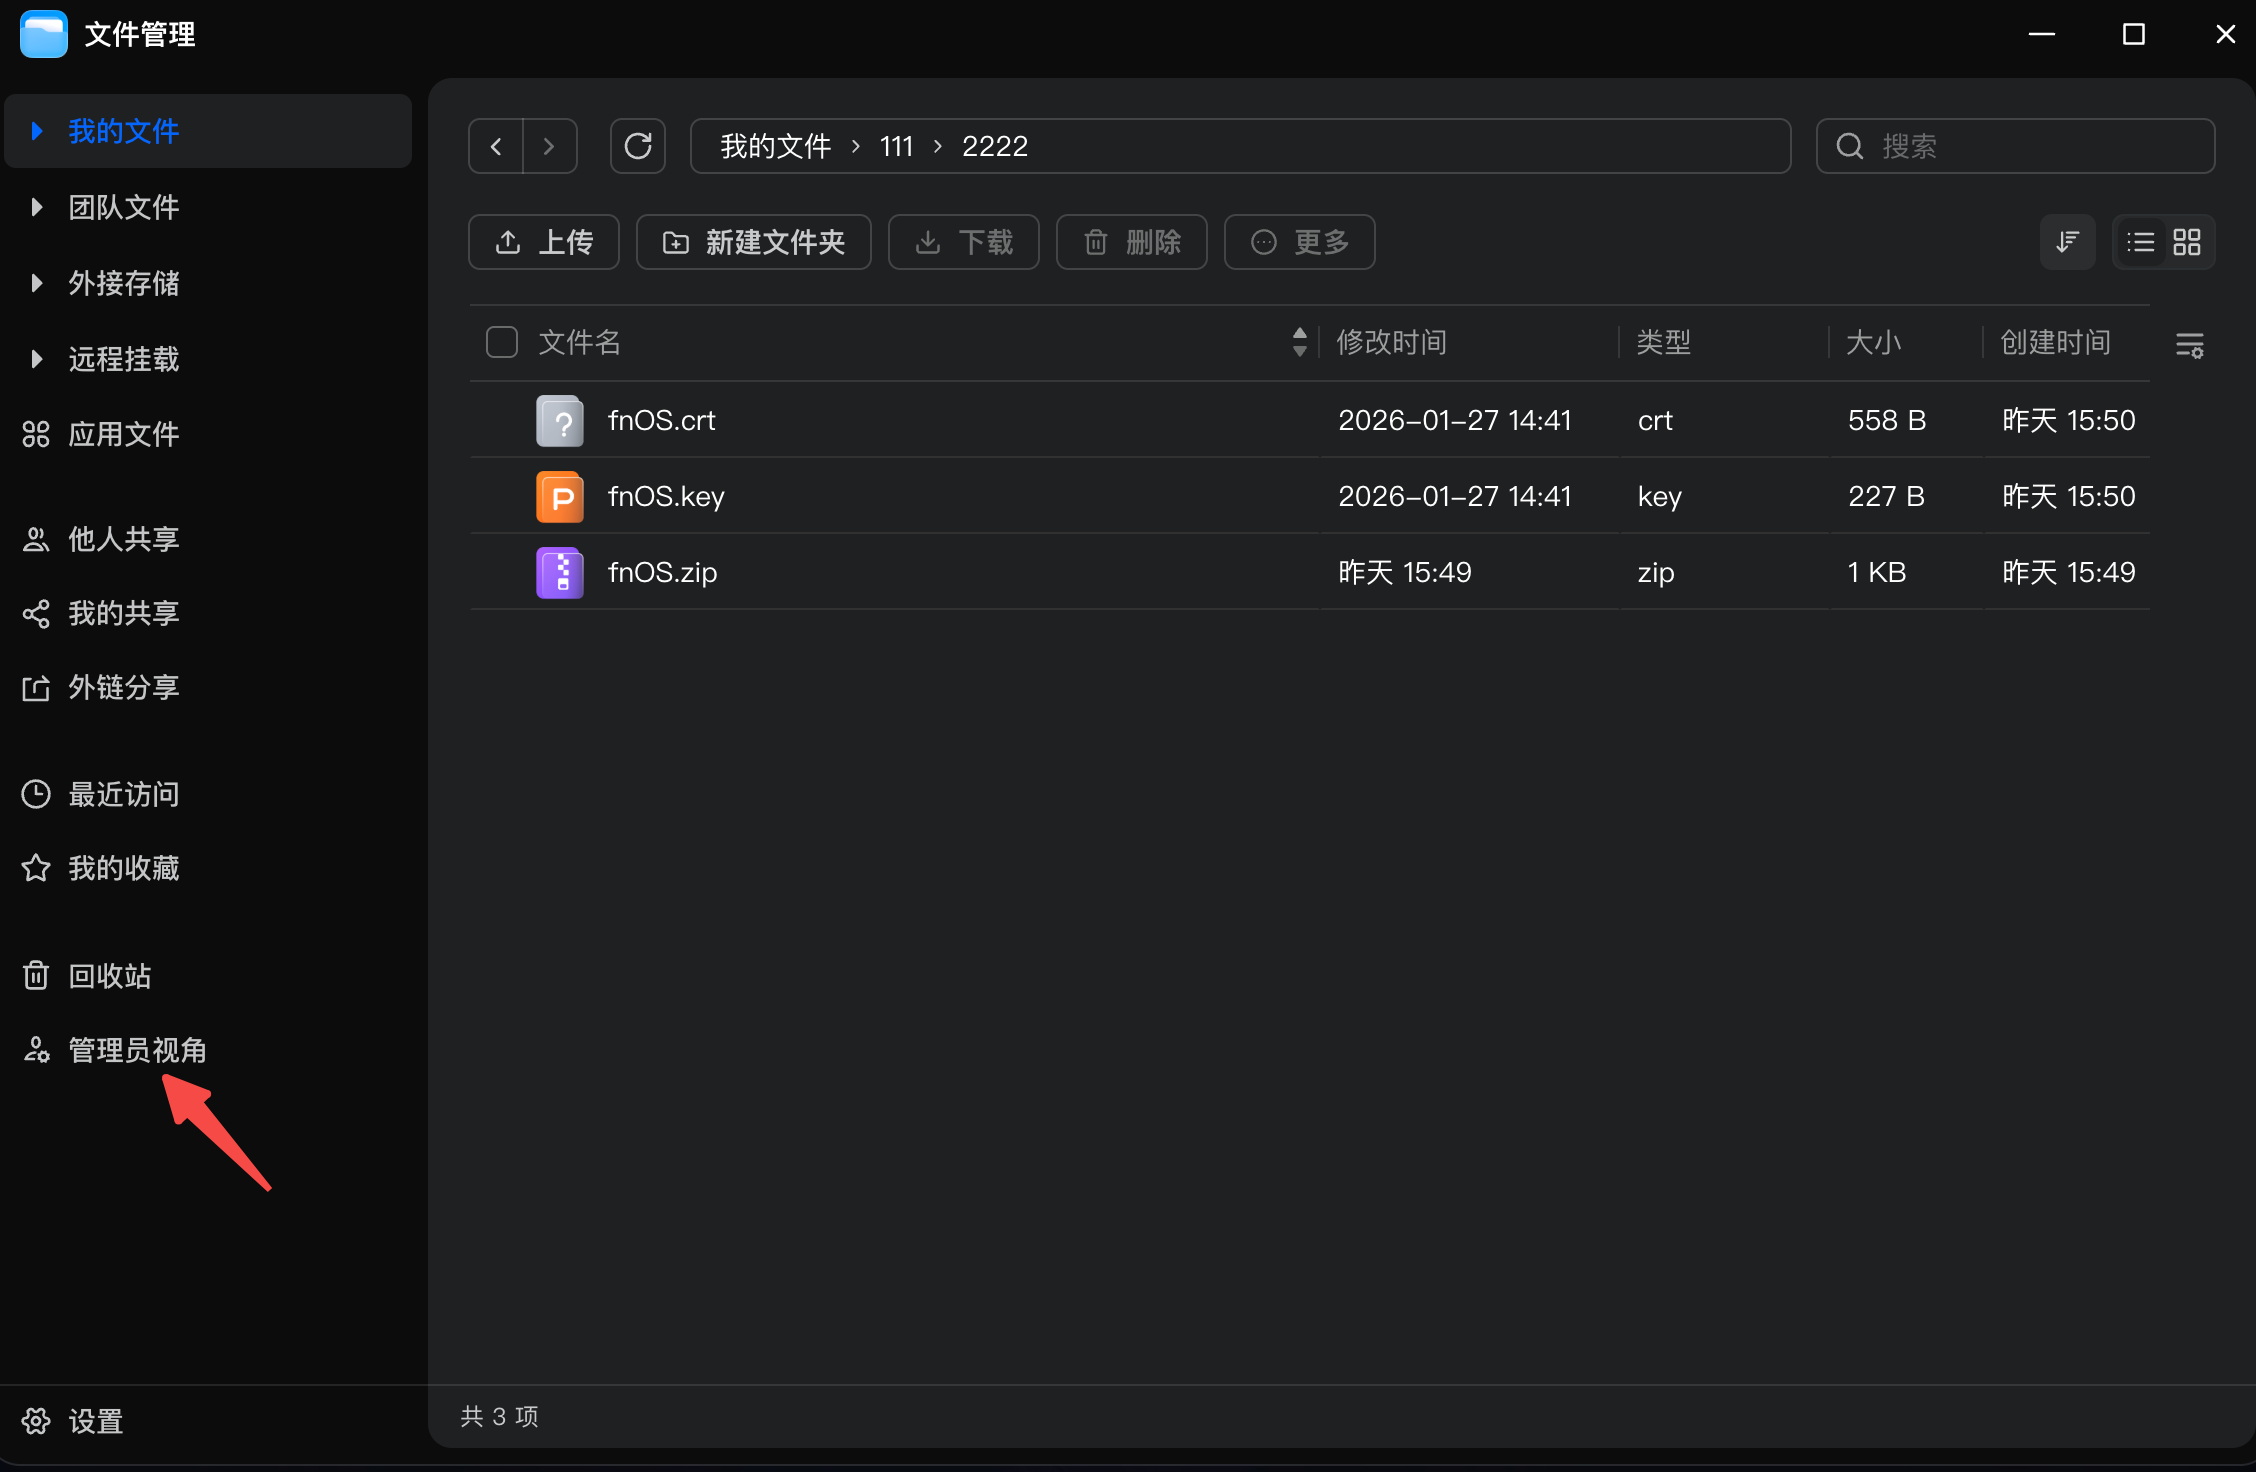Switch to list view icon
This screenshot has height=1472, width=2256.
click(2141, 242)
